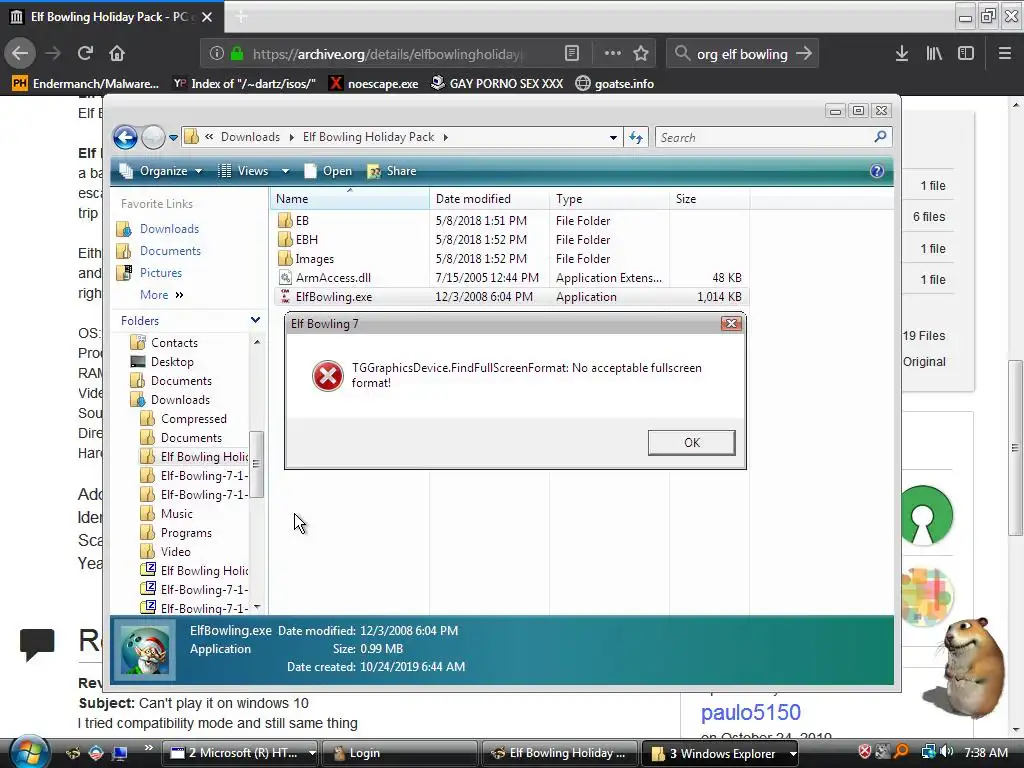Click the Explorer Search field
Screen dimensions: 1024x768
click(x=764, y=138)
